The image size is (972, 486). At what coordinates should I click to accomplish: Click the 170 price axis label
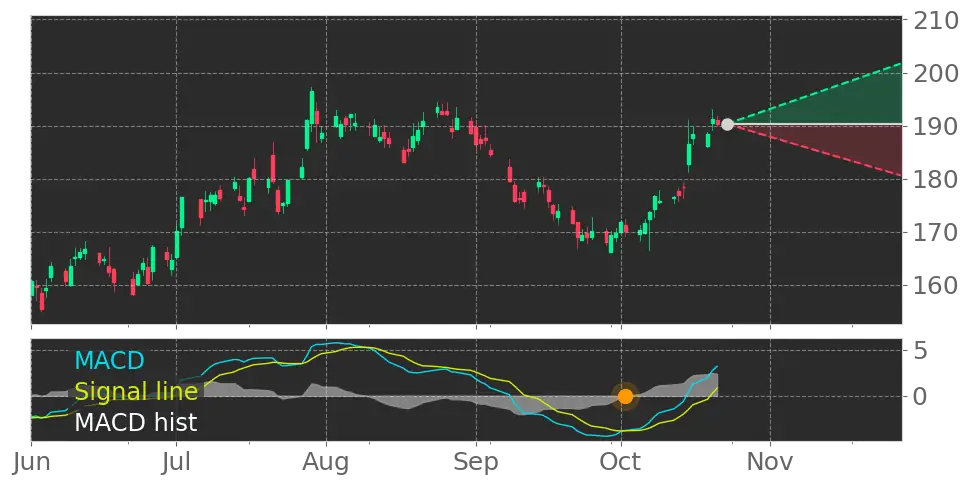tap(936, 233)
